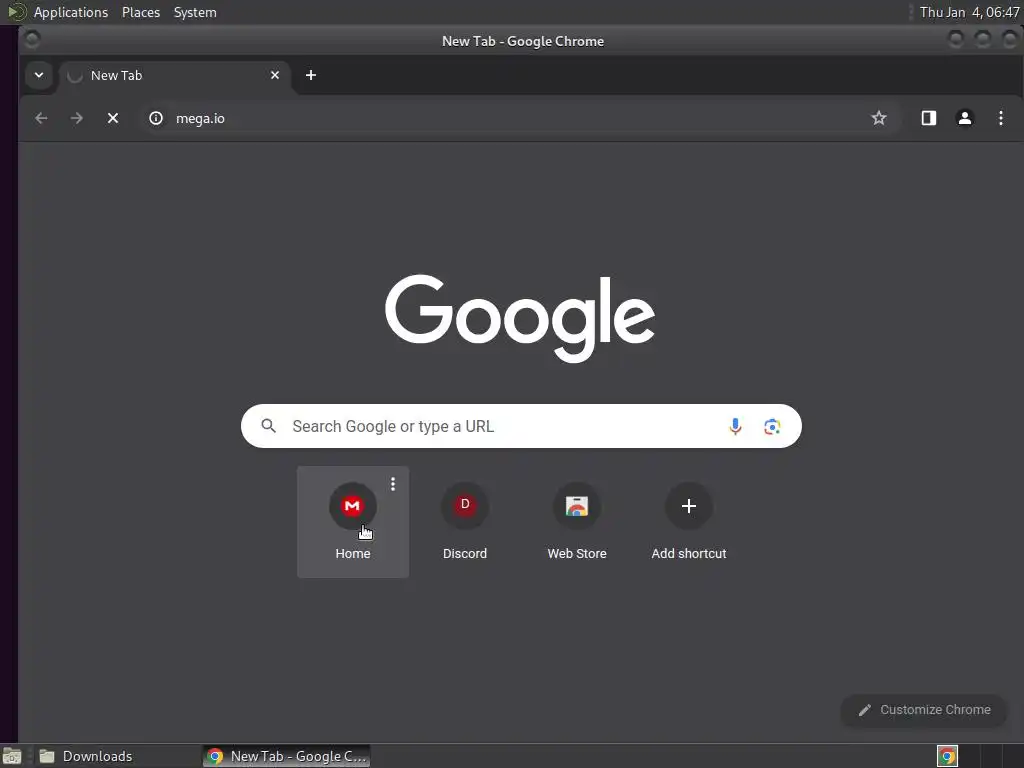Focus the Search Google or type a URL box

point(520,426)
